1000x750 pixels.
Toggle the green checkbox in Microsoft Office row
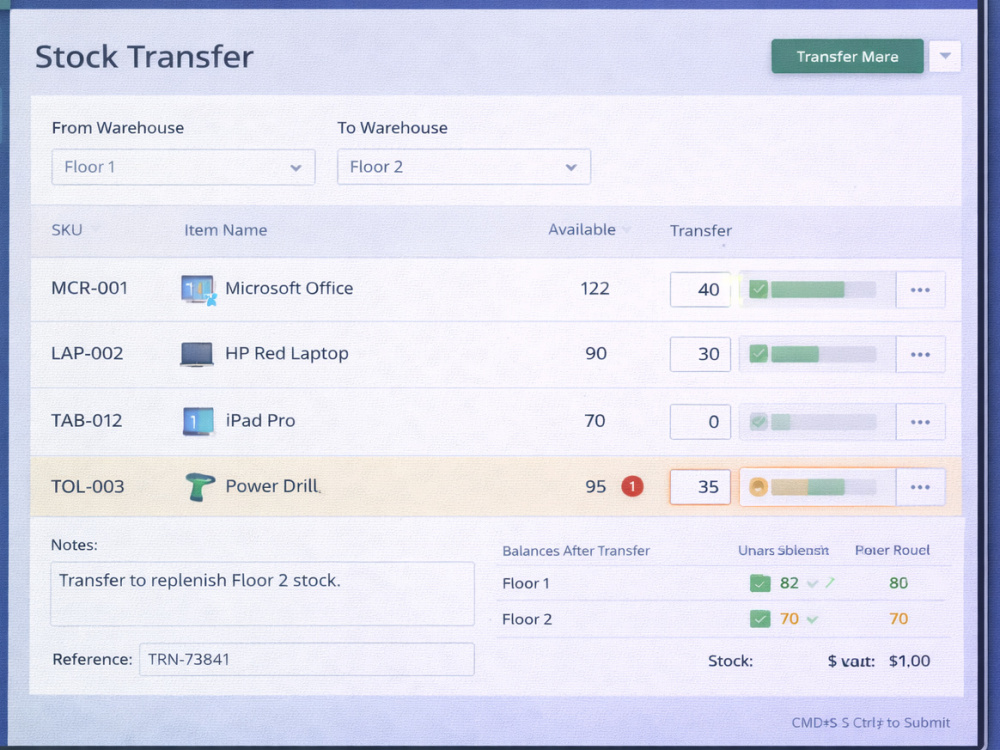pos(758,290)
